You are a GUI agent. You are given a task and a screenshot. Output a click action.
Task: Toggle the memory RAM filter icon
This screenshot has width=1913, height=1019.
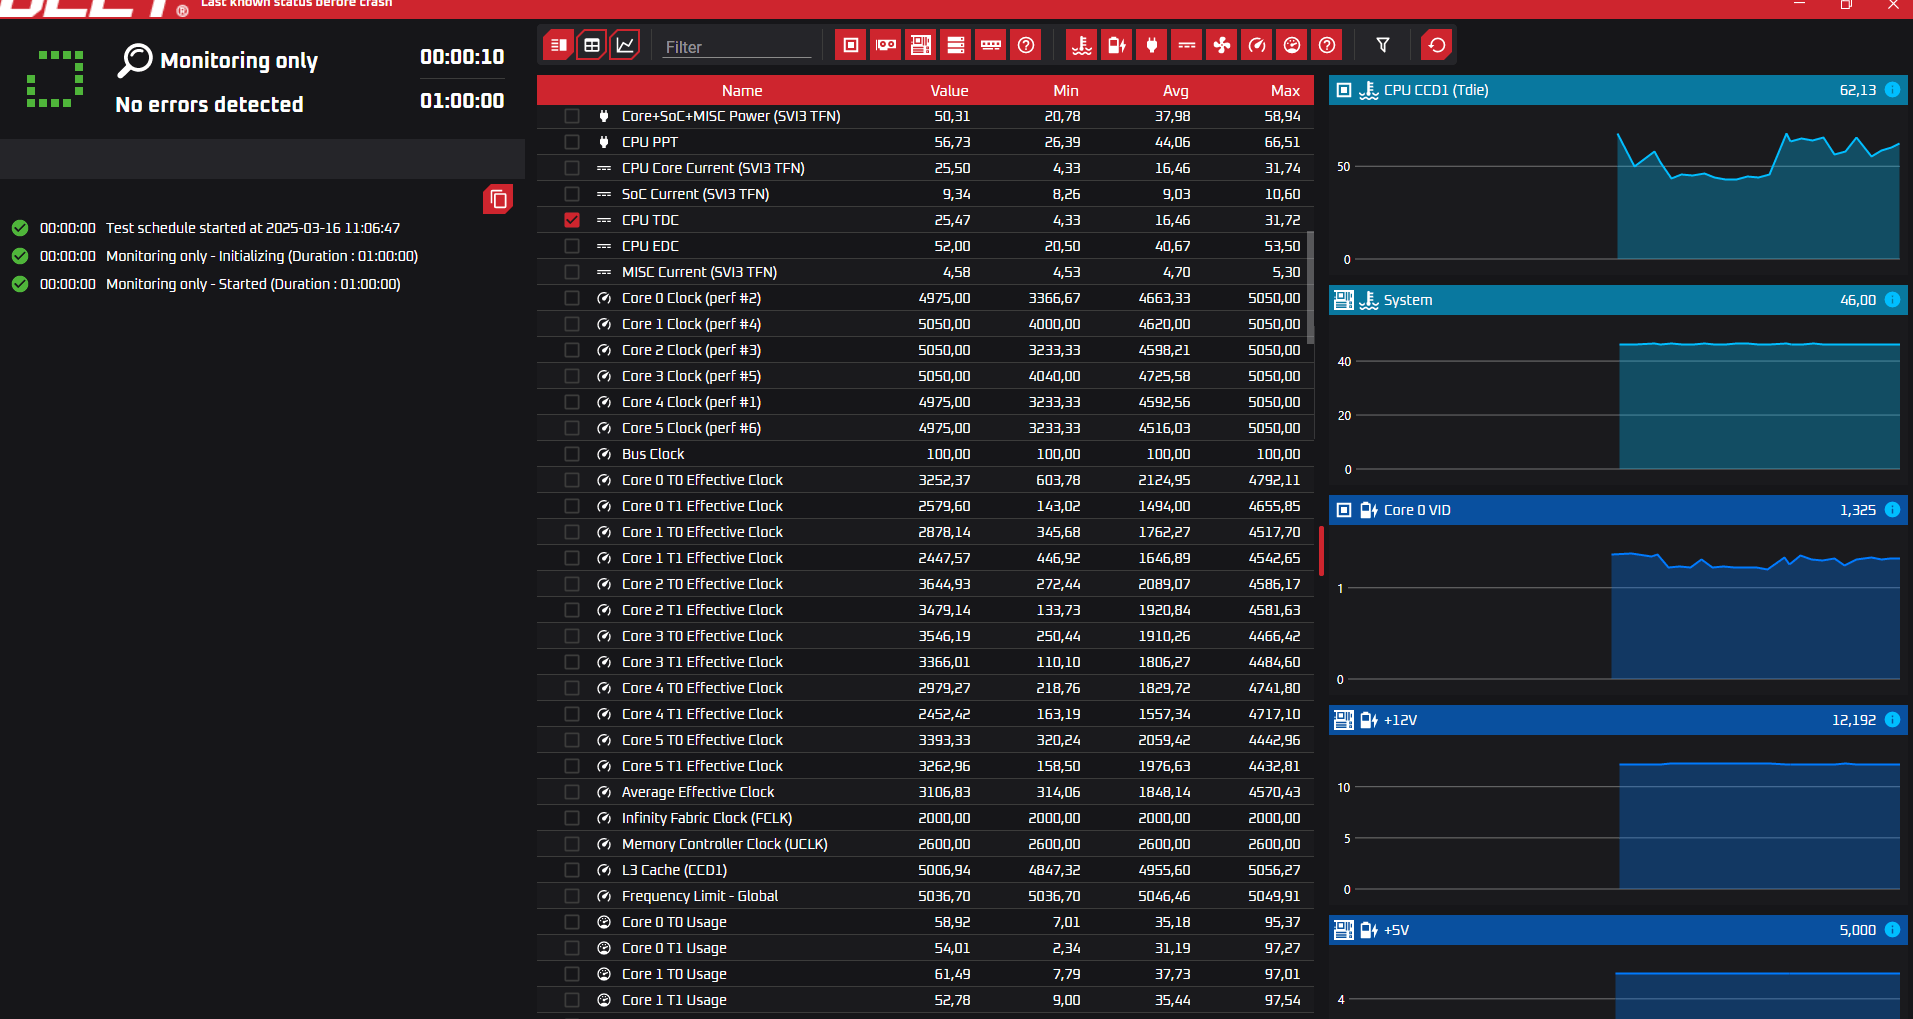point(991,45)
